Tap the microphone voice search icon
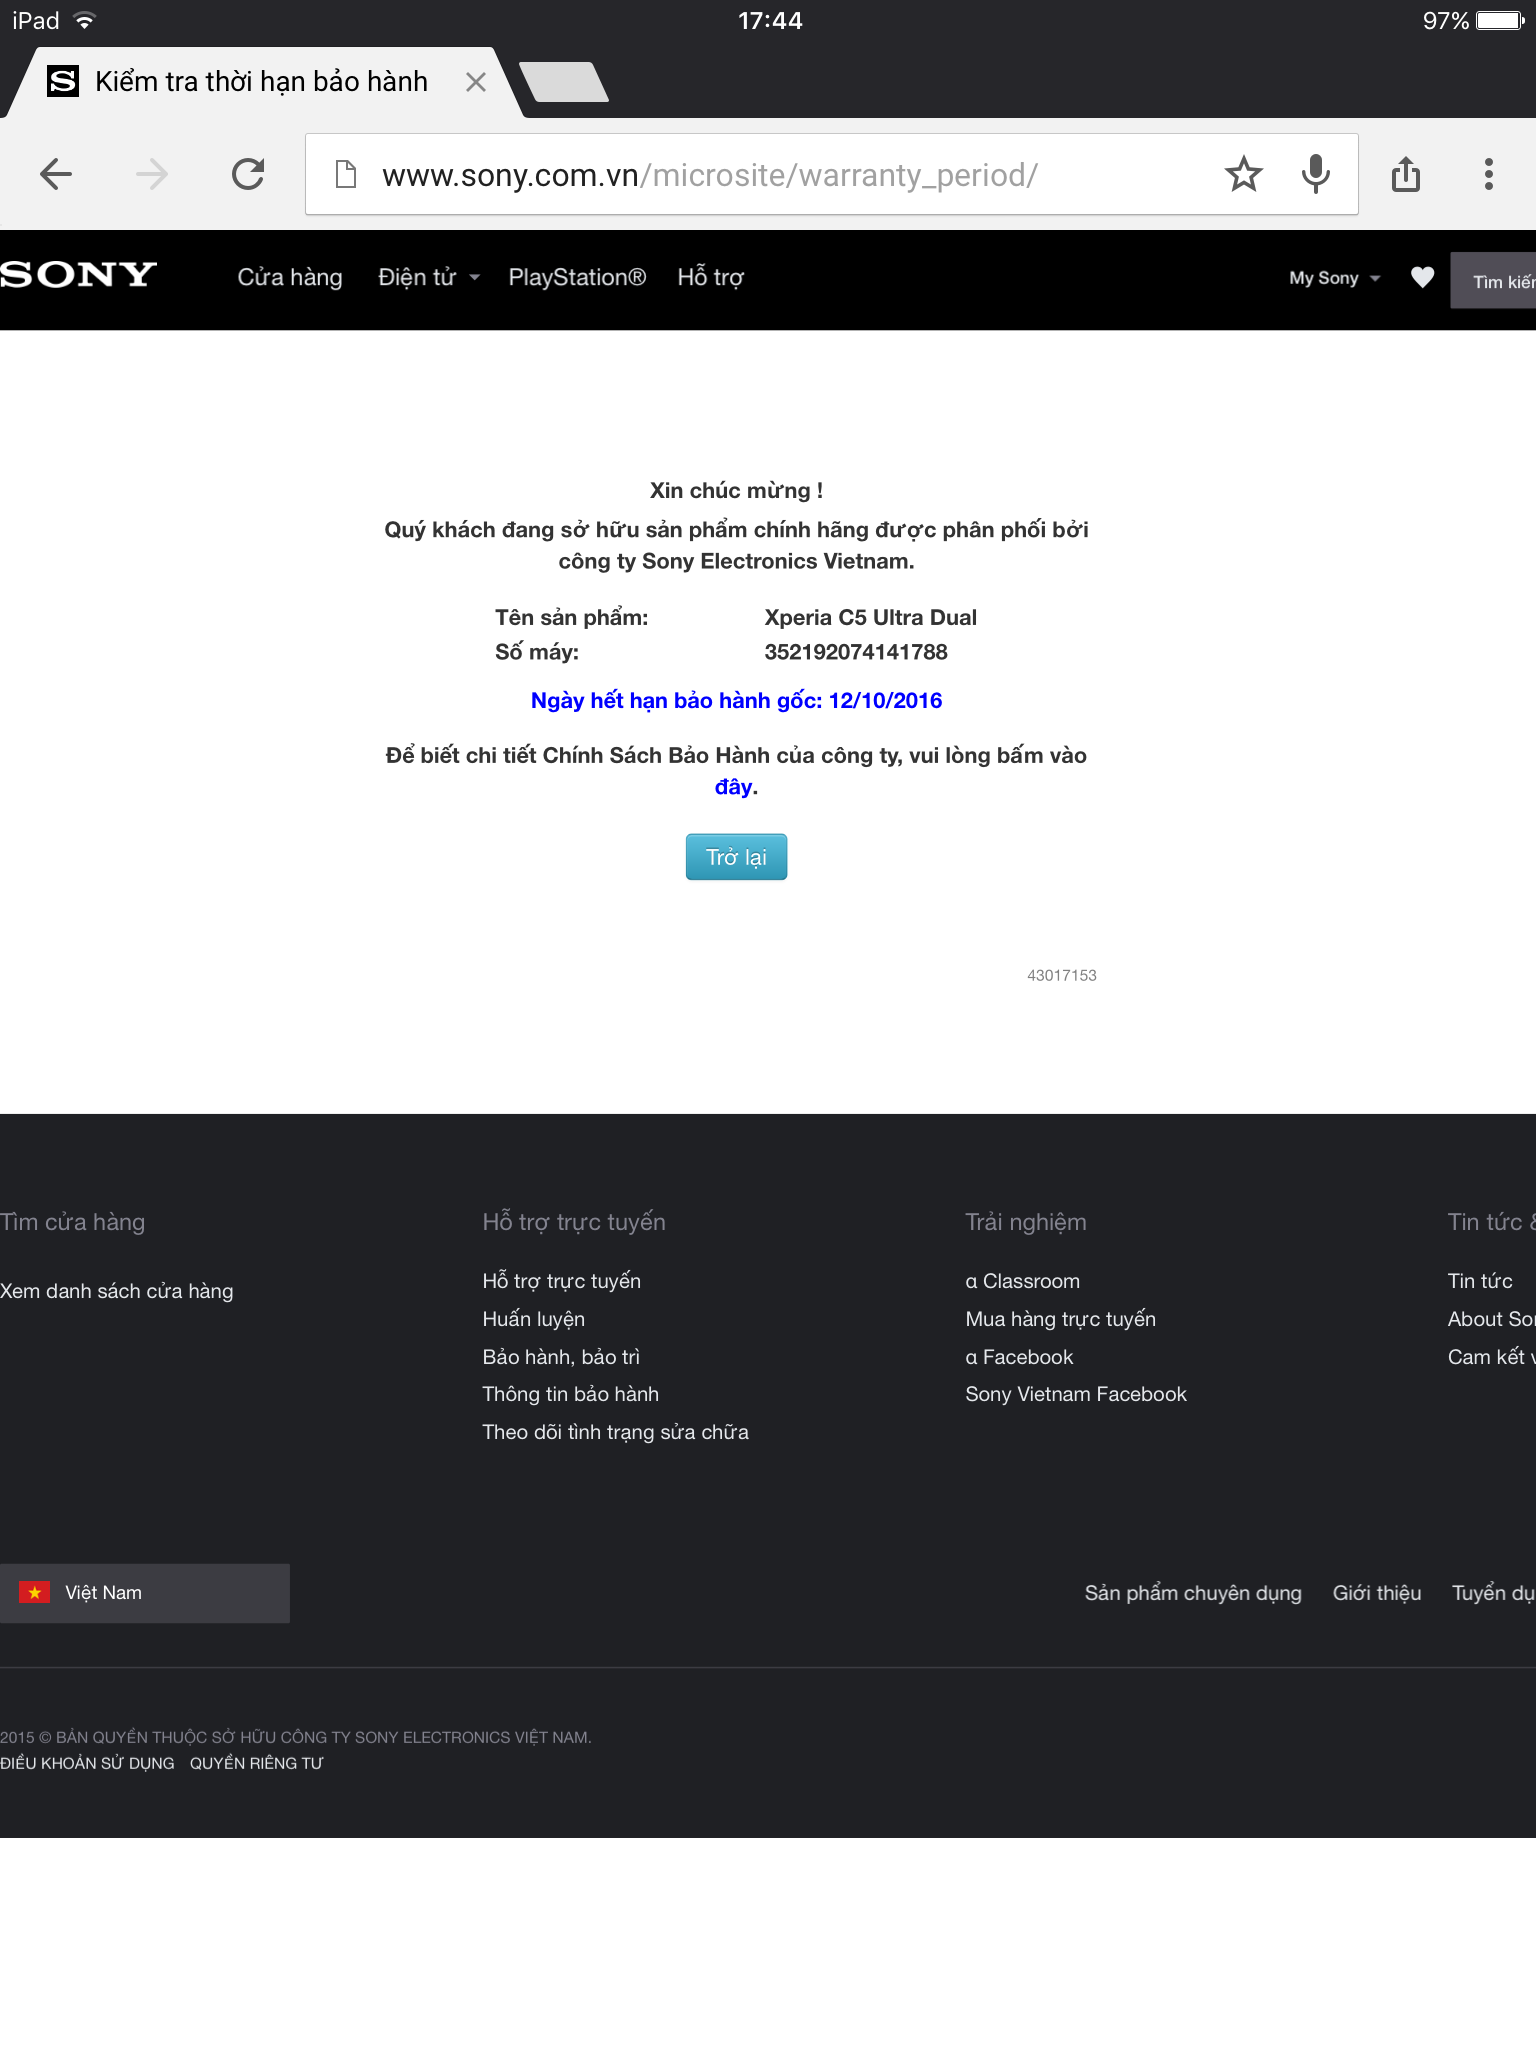This screenshot has width=1536, height=2048. point(1316,174)
